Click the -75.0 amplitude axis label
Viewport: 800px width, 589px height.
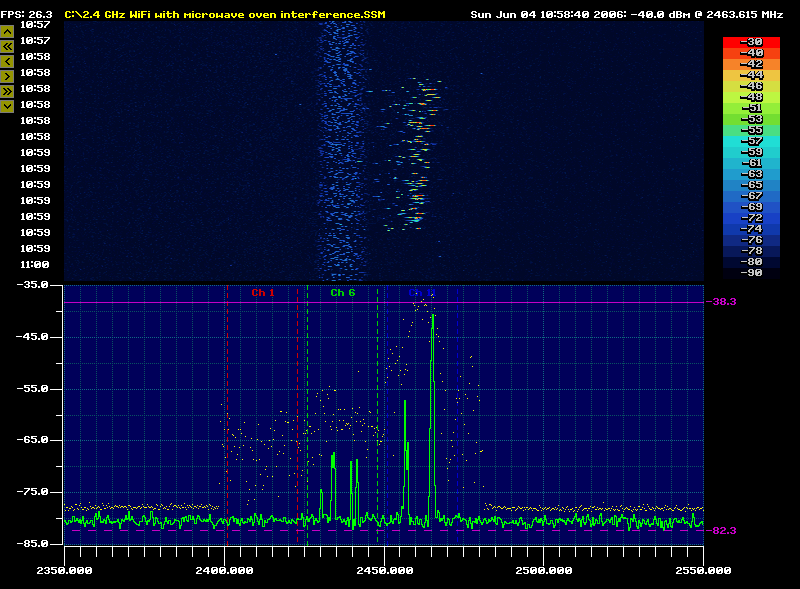point(32,492)
